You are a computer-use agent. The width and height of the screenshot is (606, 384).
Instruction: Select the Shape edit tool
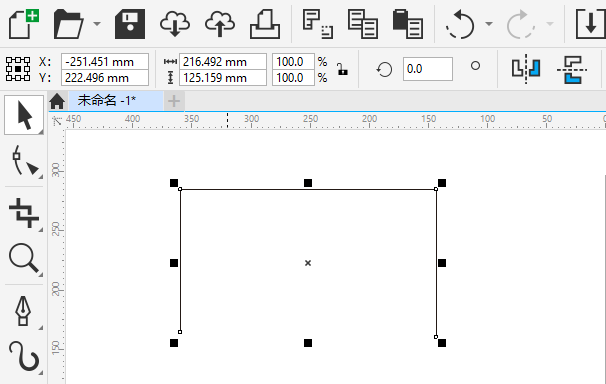(x=25, y=161)
